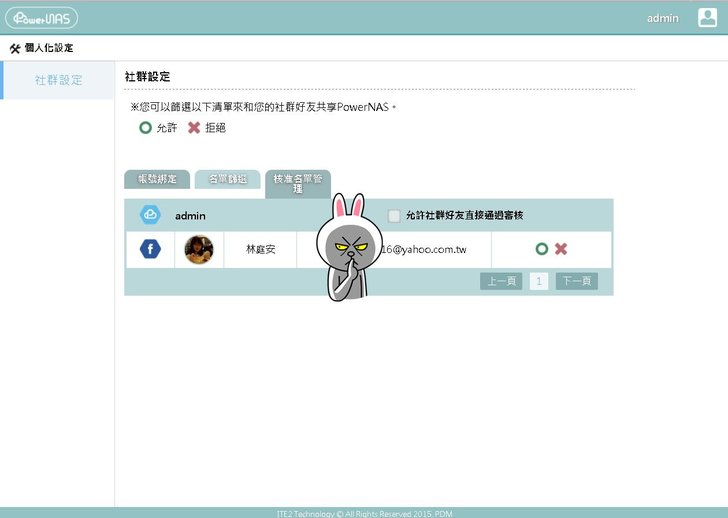Go to previous page with 上一頁
The image size is (728, 518).
click(501, 281)
